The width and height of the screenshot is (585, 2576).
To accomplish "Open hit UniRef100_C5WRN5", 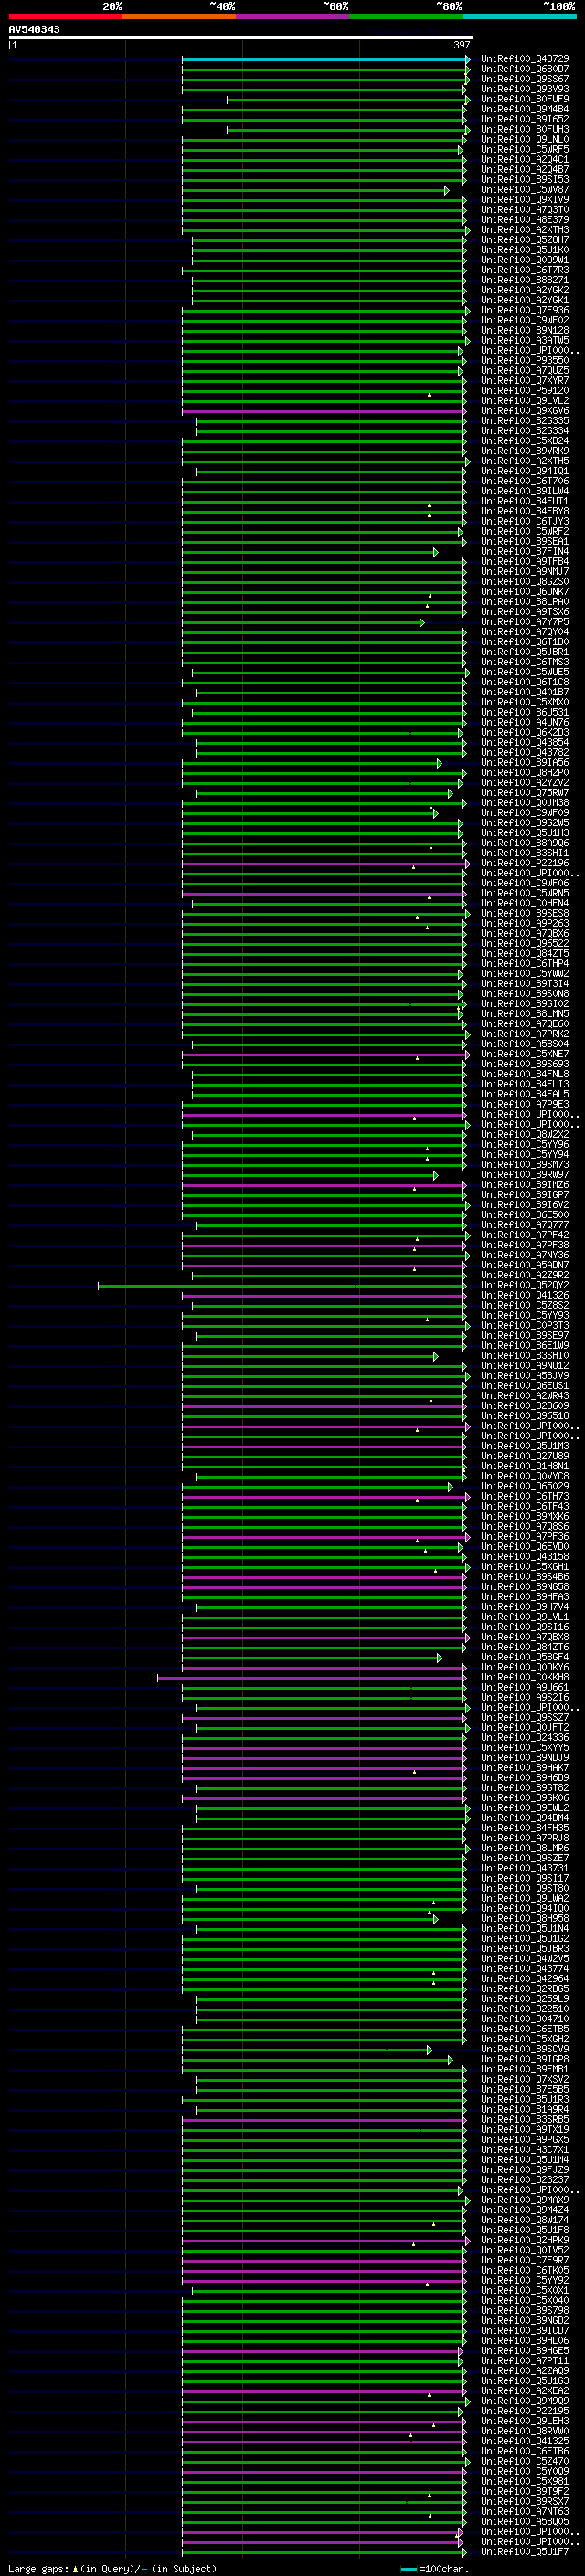I will coord(524,893).
